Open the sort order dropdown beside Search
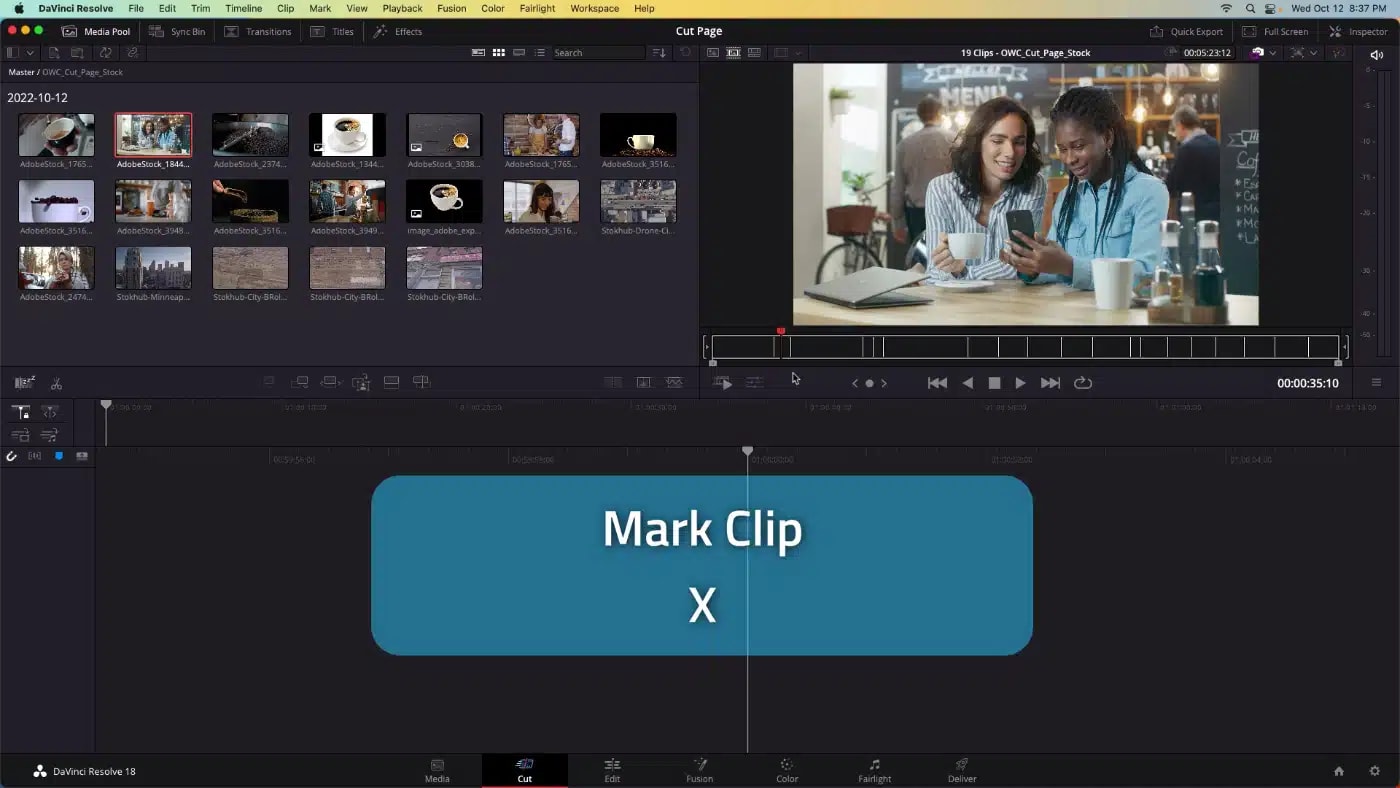The height and width of the screenshot is (788, 1400). [x=658, y=52]
